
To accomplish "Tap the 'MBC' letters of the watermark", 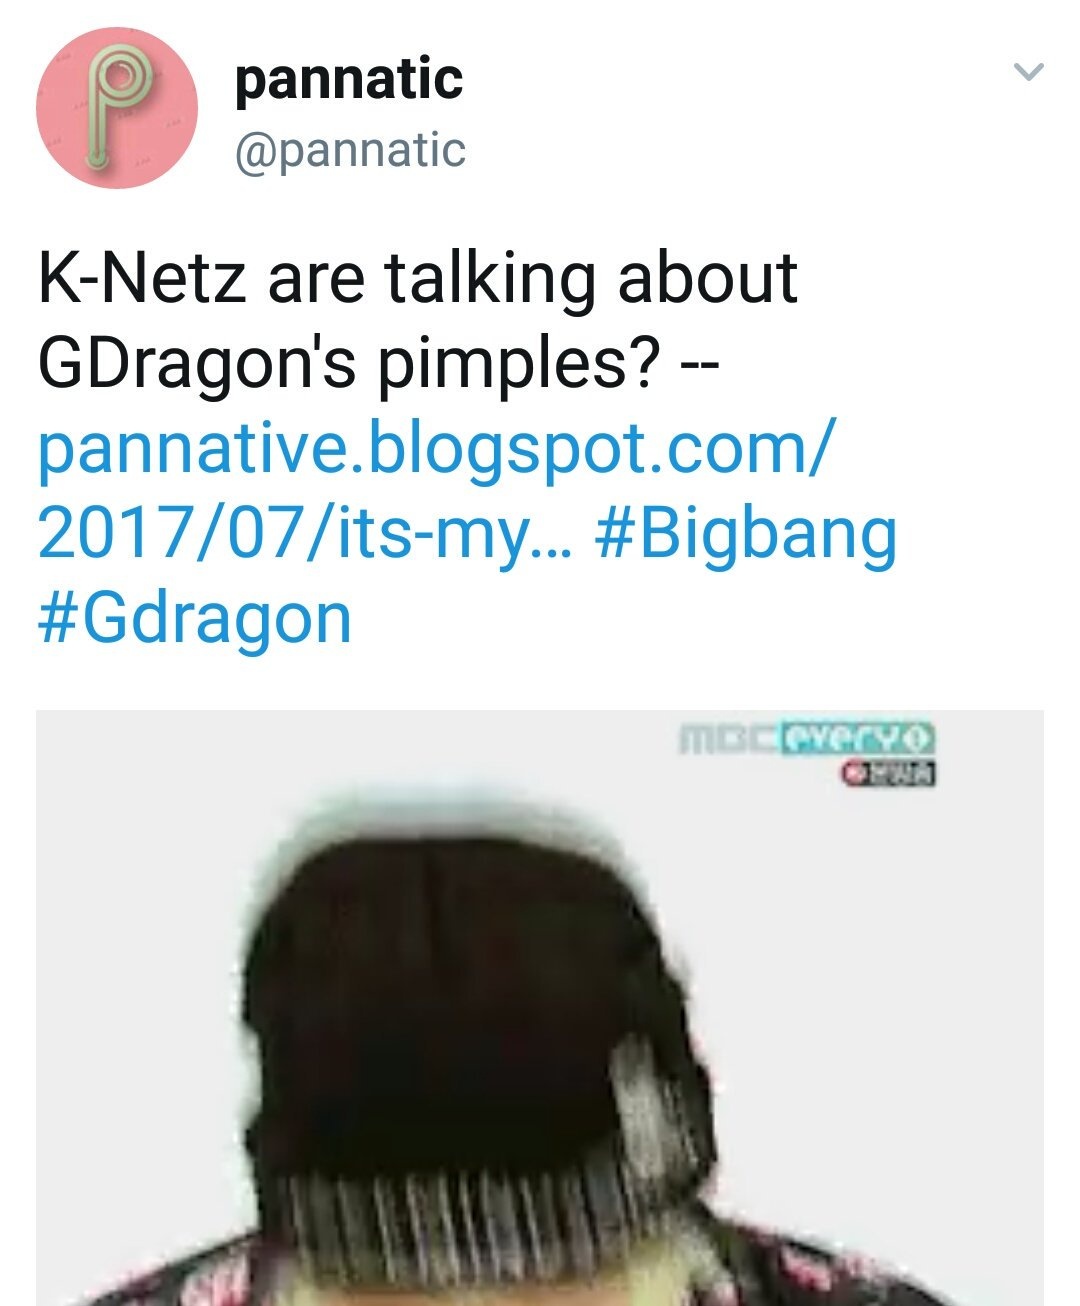I will coord(728,739).
